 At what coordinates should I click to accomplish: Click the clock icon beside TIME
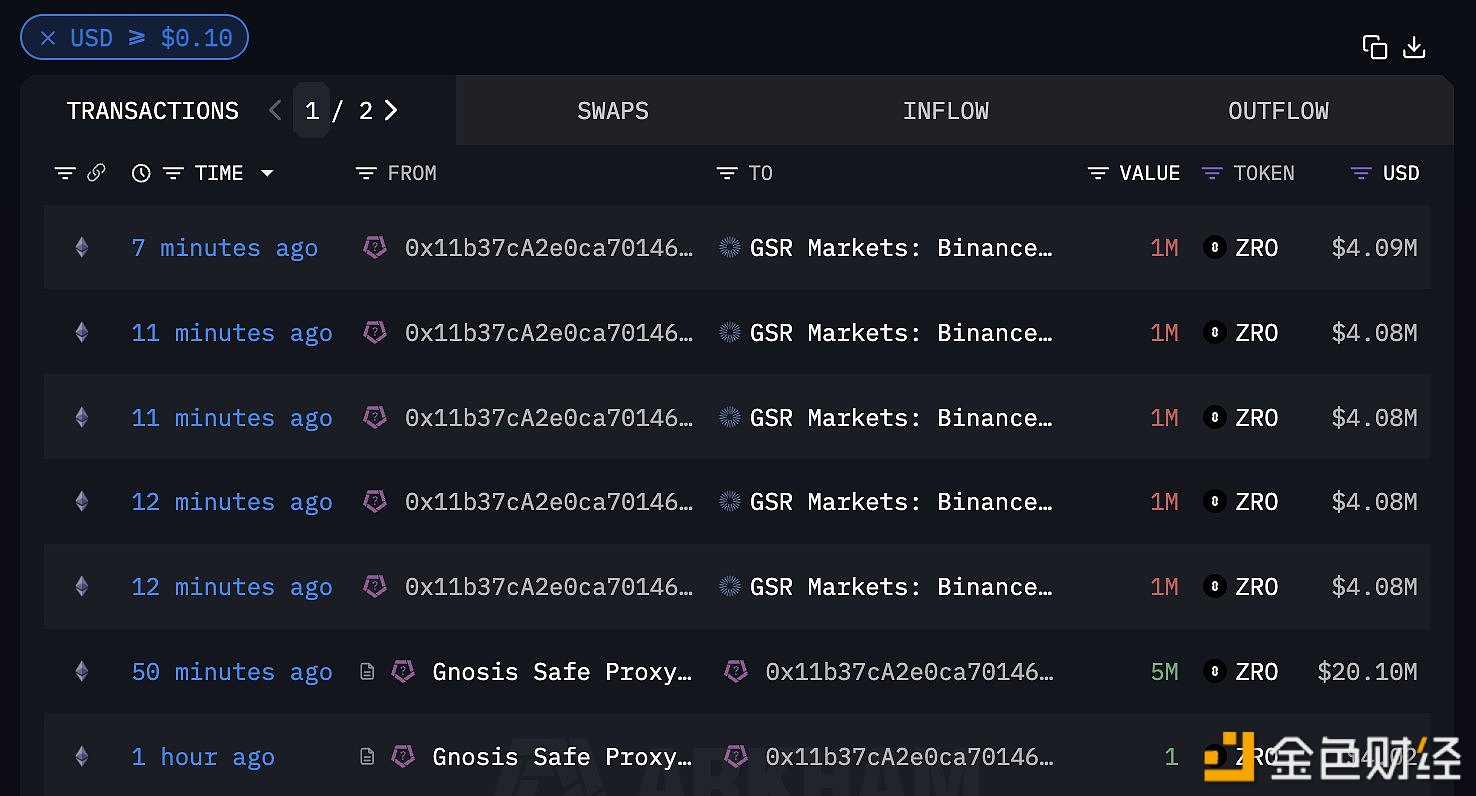[141, 173]
